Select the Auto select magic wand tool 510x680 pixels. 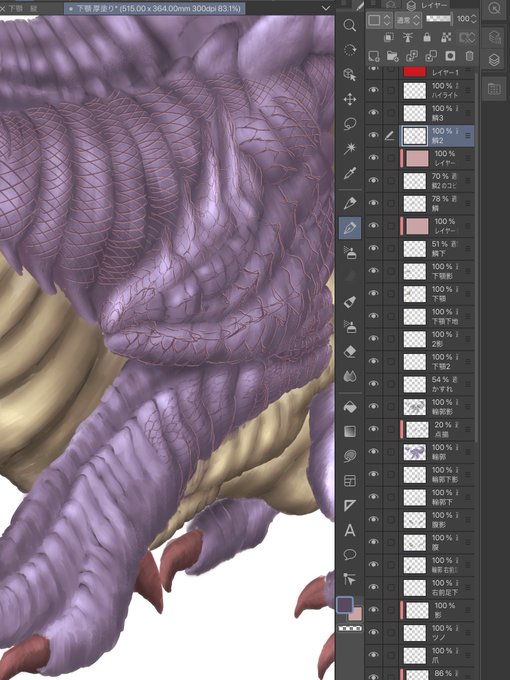350,149
